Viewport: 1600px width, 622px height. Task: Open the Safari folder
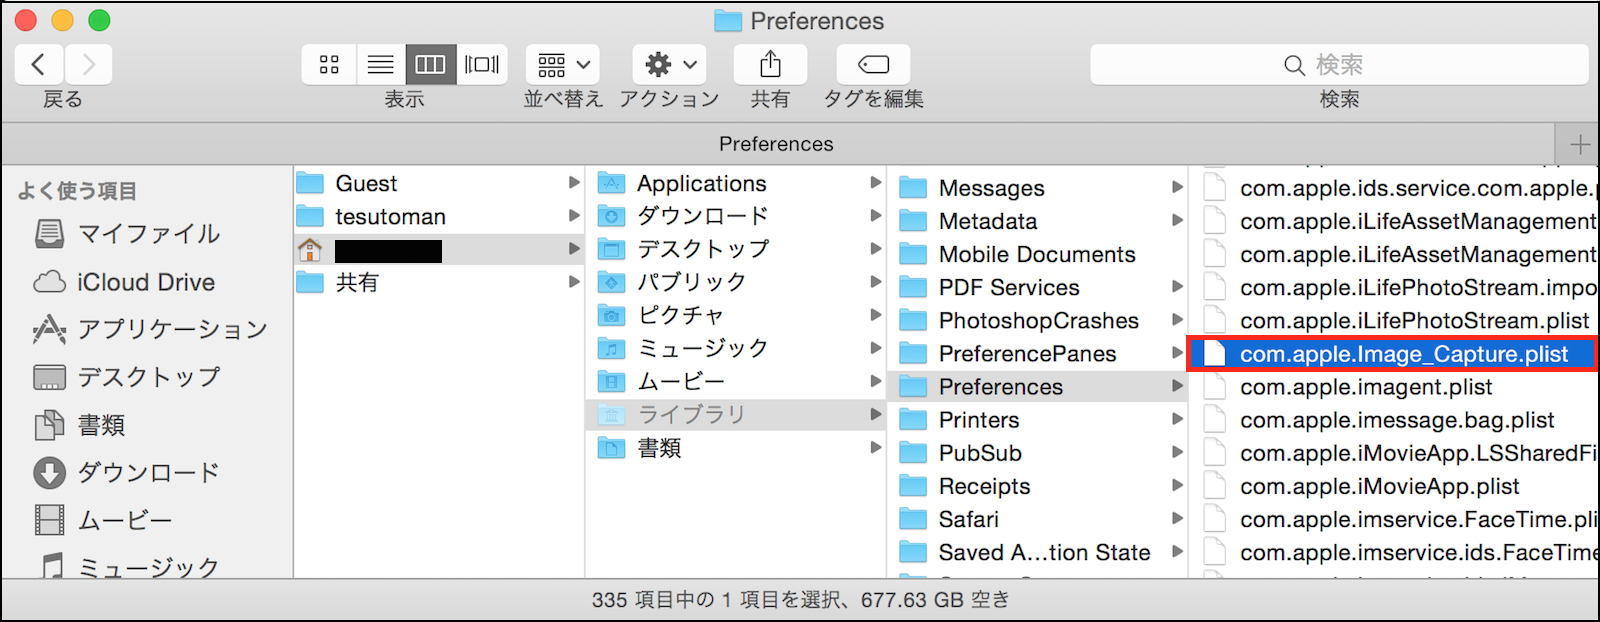point(968,519)
